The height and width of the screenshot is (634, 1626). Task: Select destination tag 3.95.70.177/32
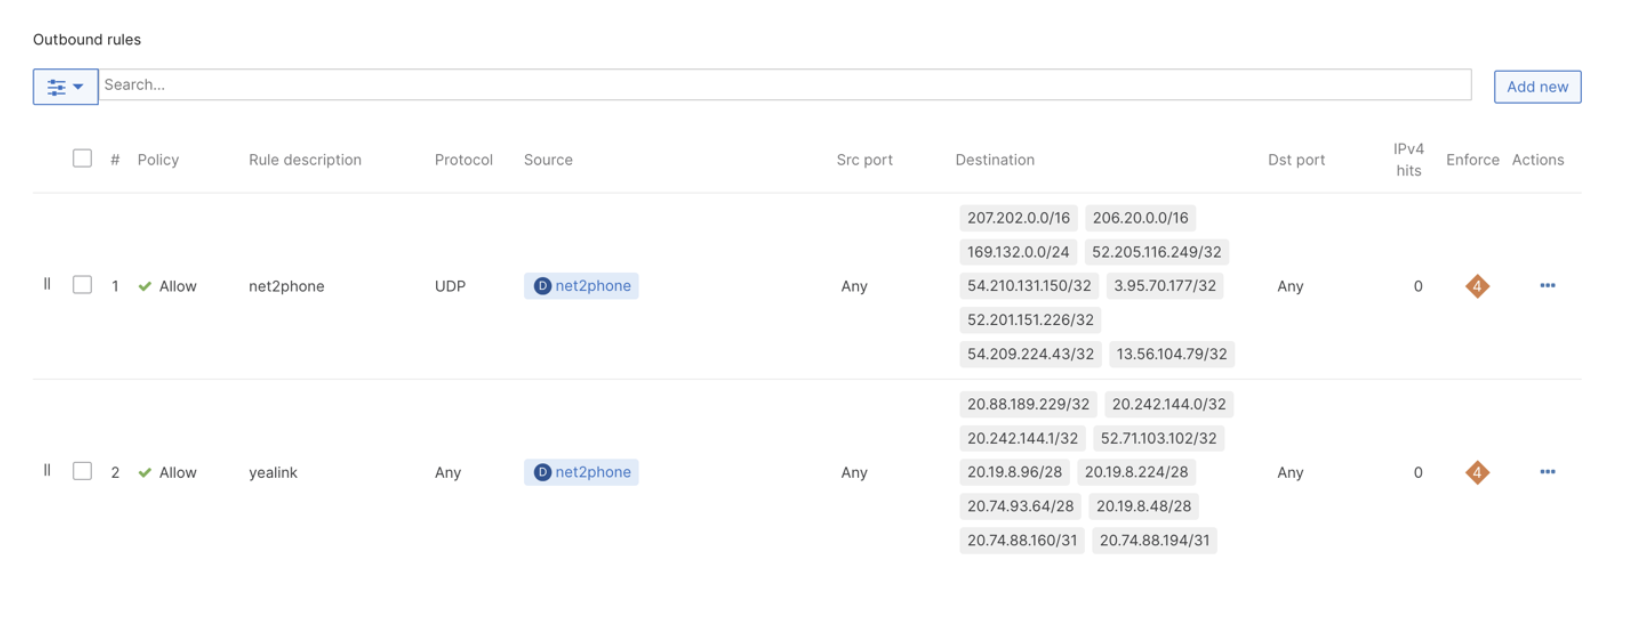coord(1165,286)
